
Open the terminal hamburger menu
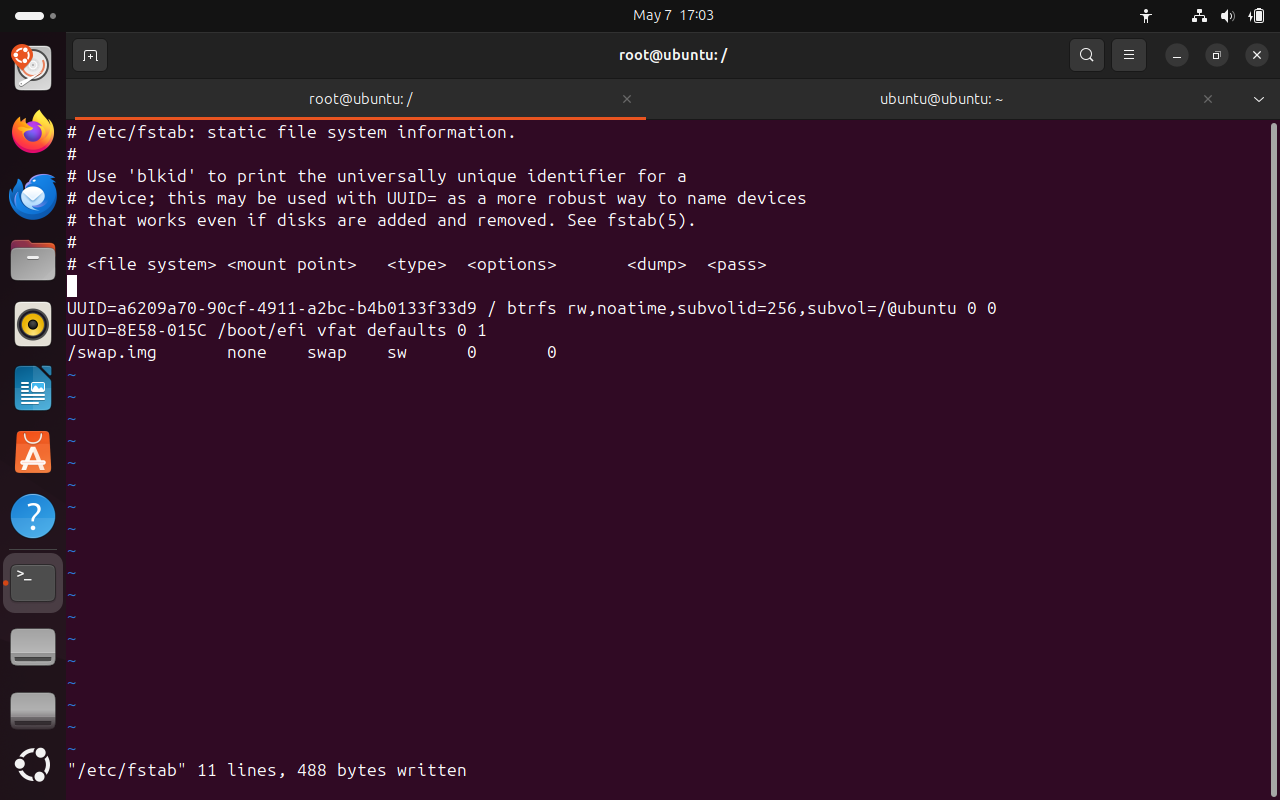pyautogui.click(x=1129, y=55)
